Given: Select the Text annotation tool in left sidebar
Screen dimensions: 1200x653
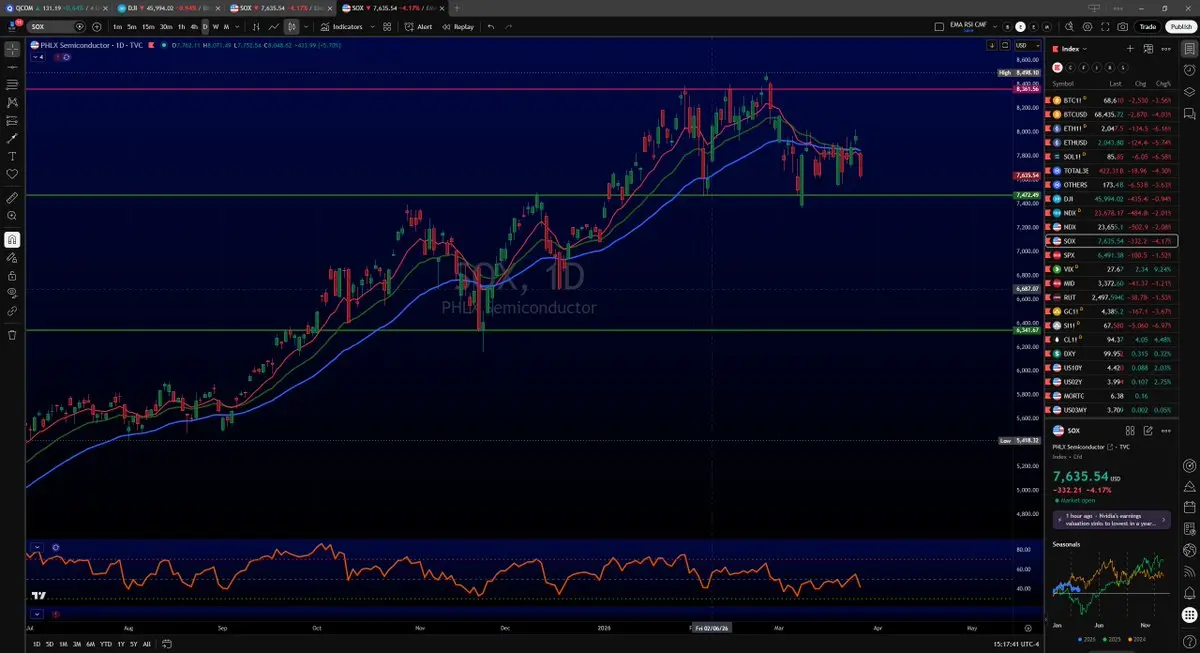Looking at the screenshot, I should pyautogui.click(x=12, y=156).
